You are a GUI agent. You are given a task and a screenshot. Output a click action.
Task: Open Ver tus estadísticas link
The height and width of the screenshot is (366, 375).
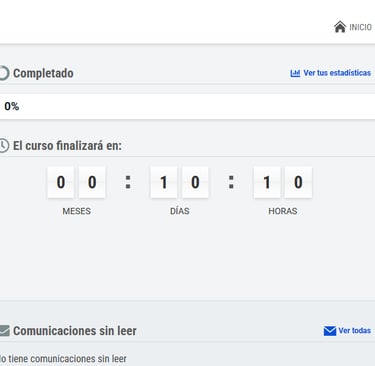pos(337,73)
